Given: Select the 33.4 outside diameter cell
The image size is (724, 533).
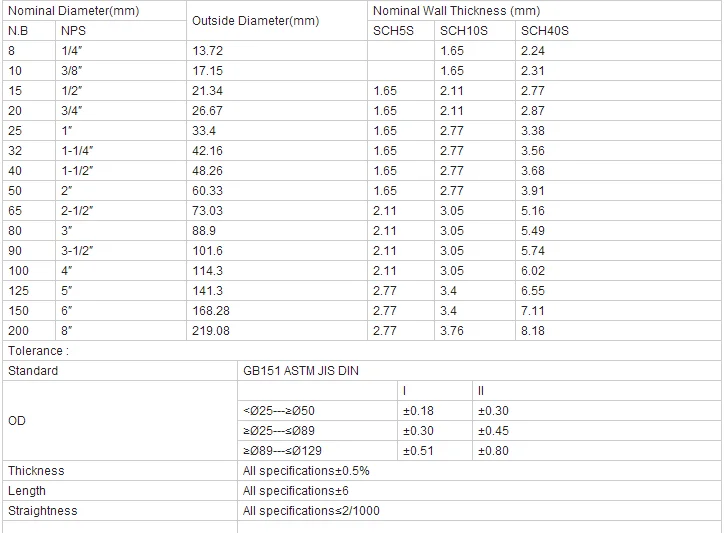Looking at the screenshot, I should 277,131.
